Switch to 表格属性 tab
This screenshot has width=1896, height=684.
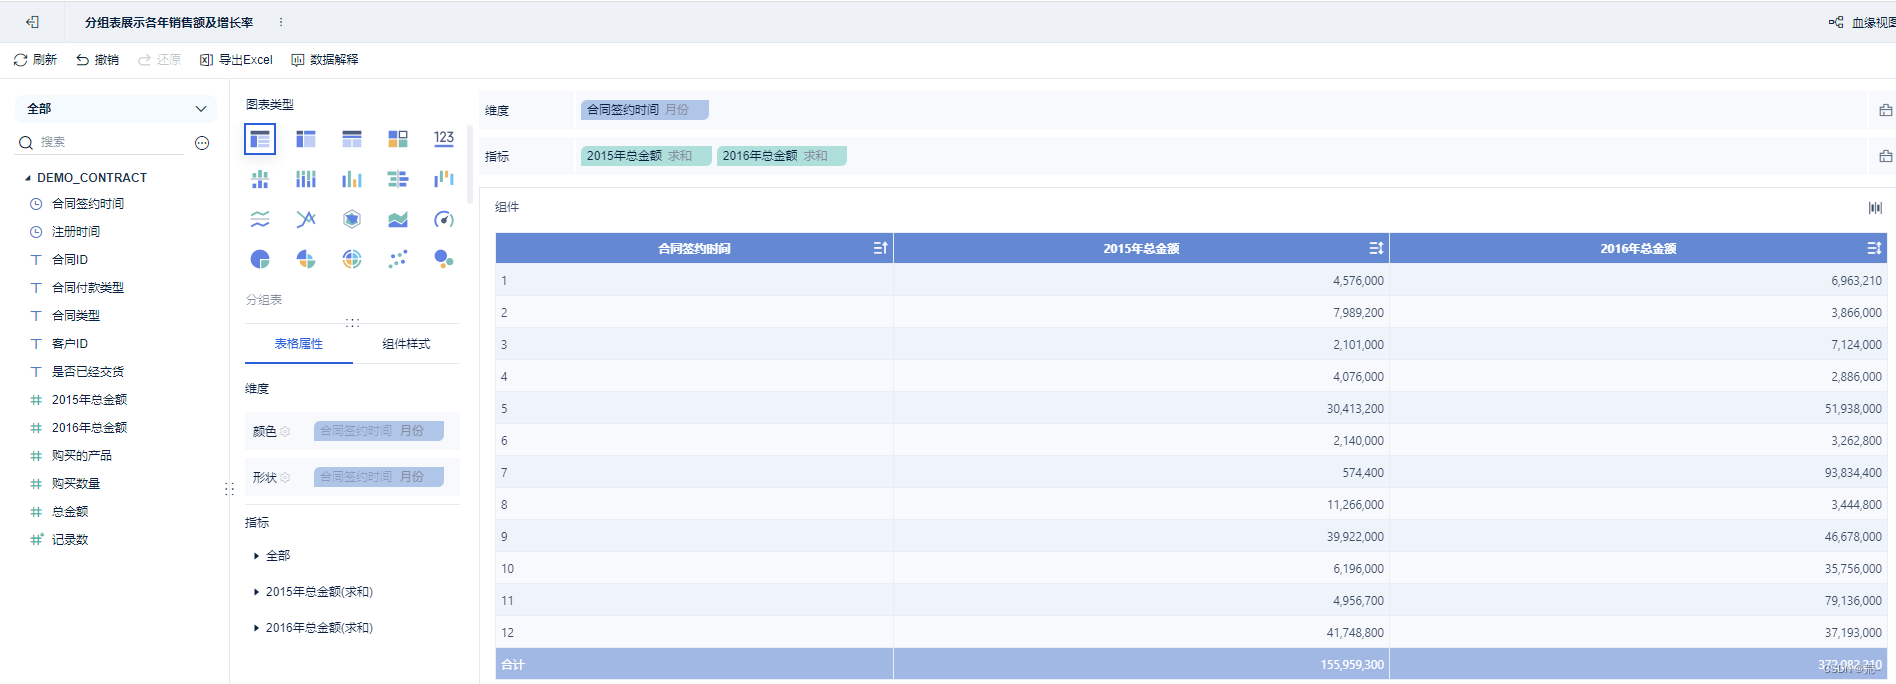point(299,344)
